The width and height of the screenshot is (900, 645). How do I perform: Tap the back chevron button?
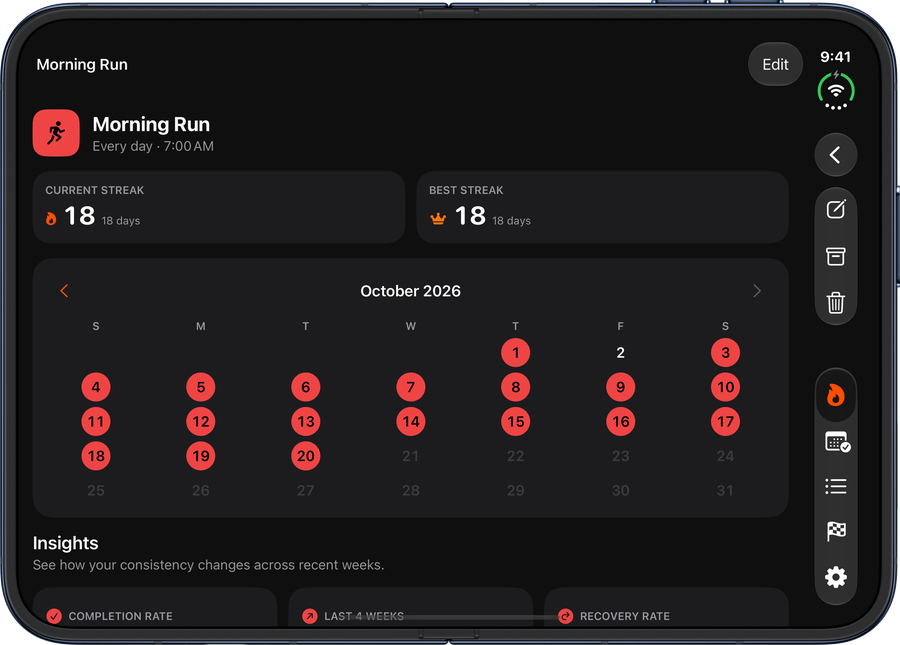835,155
